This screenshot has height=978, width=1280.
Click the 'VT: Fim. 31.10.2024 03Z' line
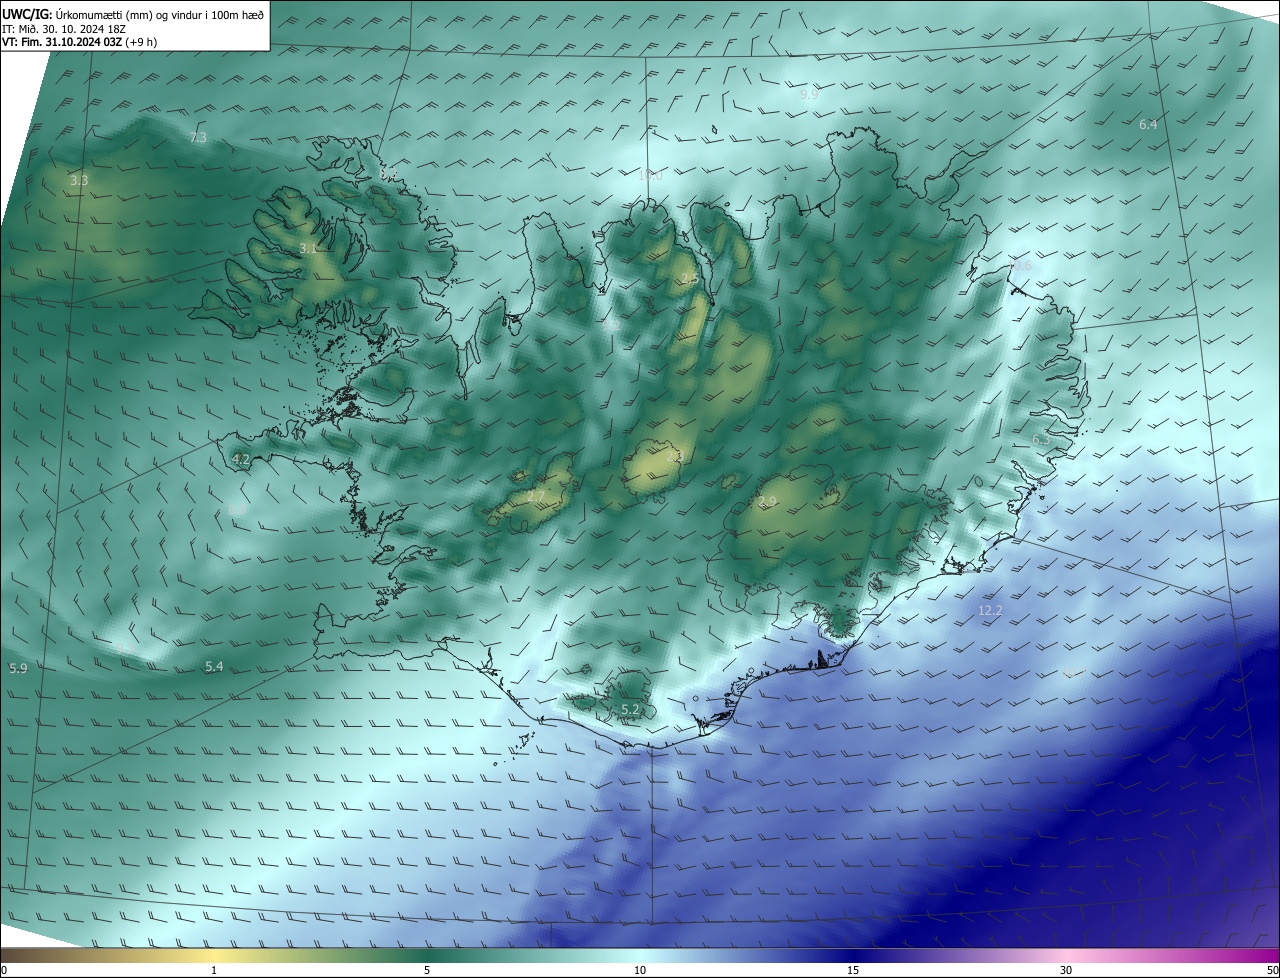(61, 42)
